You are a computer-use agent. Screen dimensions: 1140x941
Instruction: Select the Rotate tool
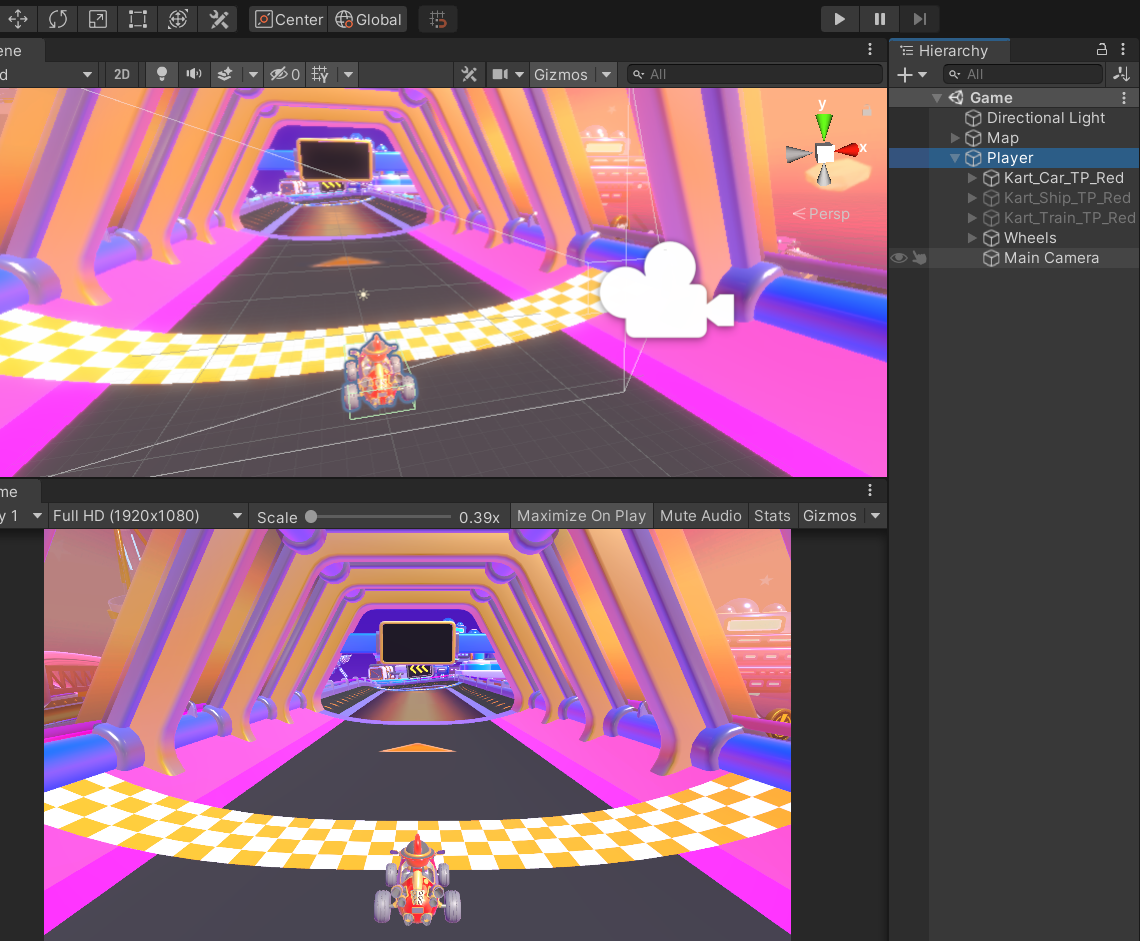pyautogui.click(x=57, y=19)
